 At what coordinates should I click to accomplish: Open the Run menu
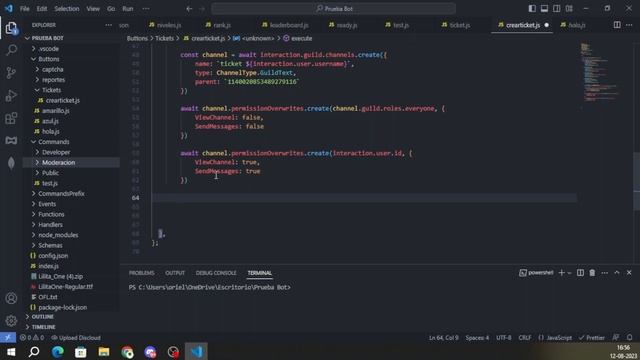tap(128, 9)
